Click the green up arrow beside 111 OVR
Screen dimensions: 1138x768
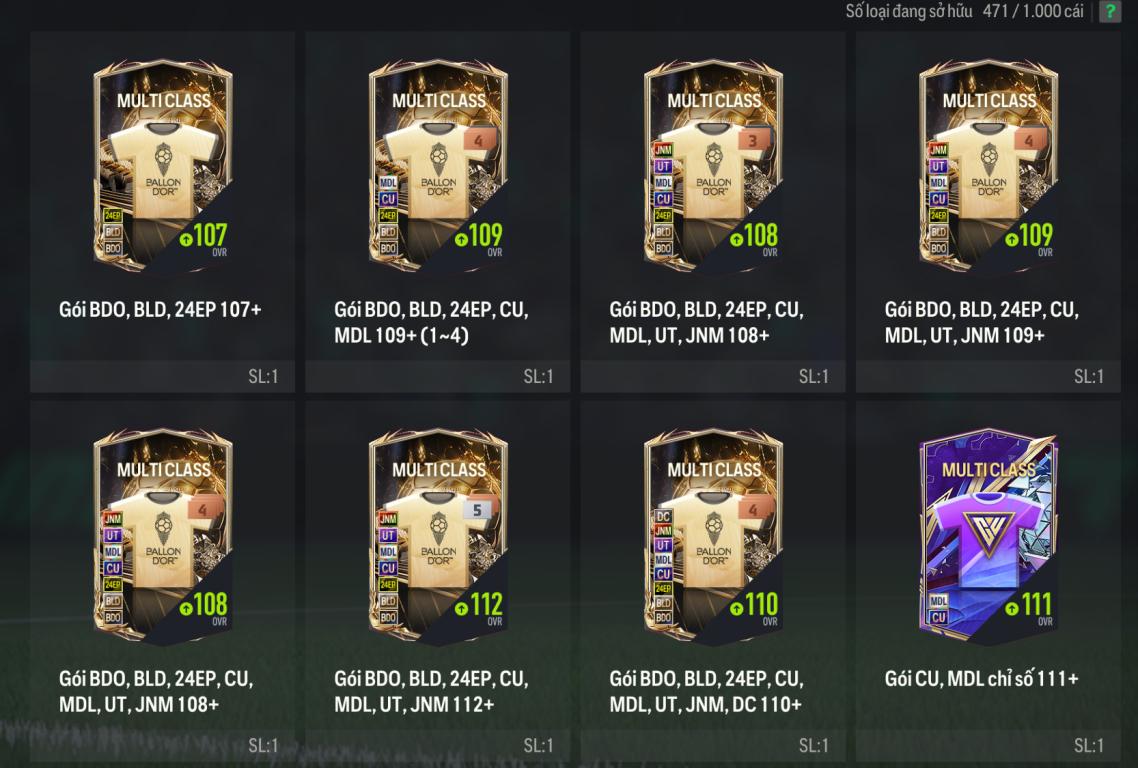pos(1012,608)
